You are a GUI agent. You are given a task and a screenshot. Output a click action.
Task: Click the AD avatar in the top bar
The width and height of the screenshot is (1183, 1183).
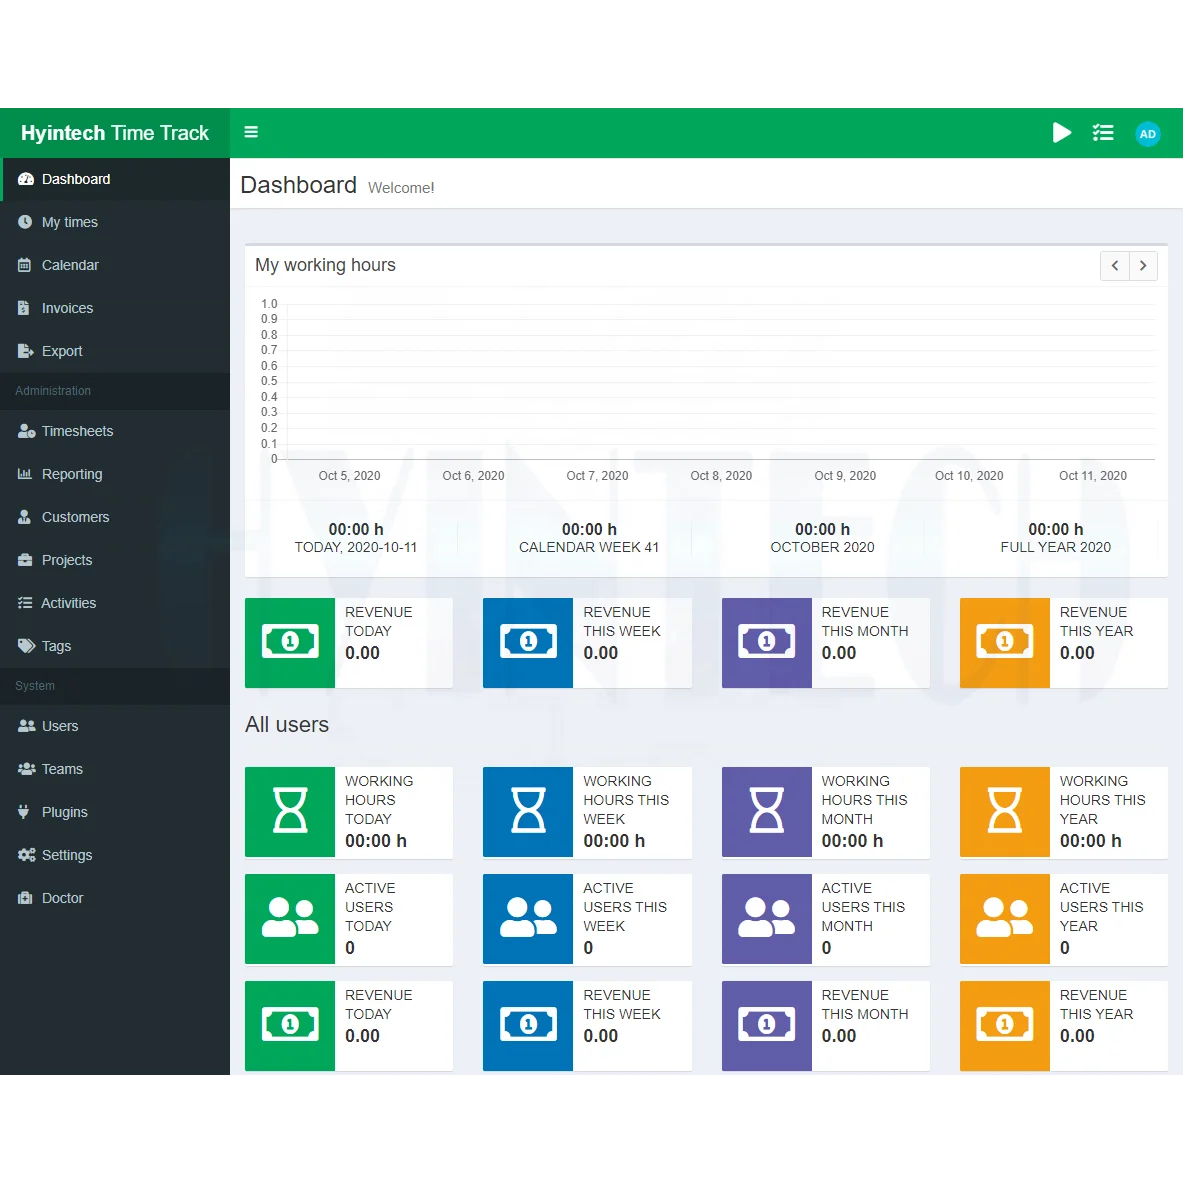tap(1147, 133)
